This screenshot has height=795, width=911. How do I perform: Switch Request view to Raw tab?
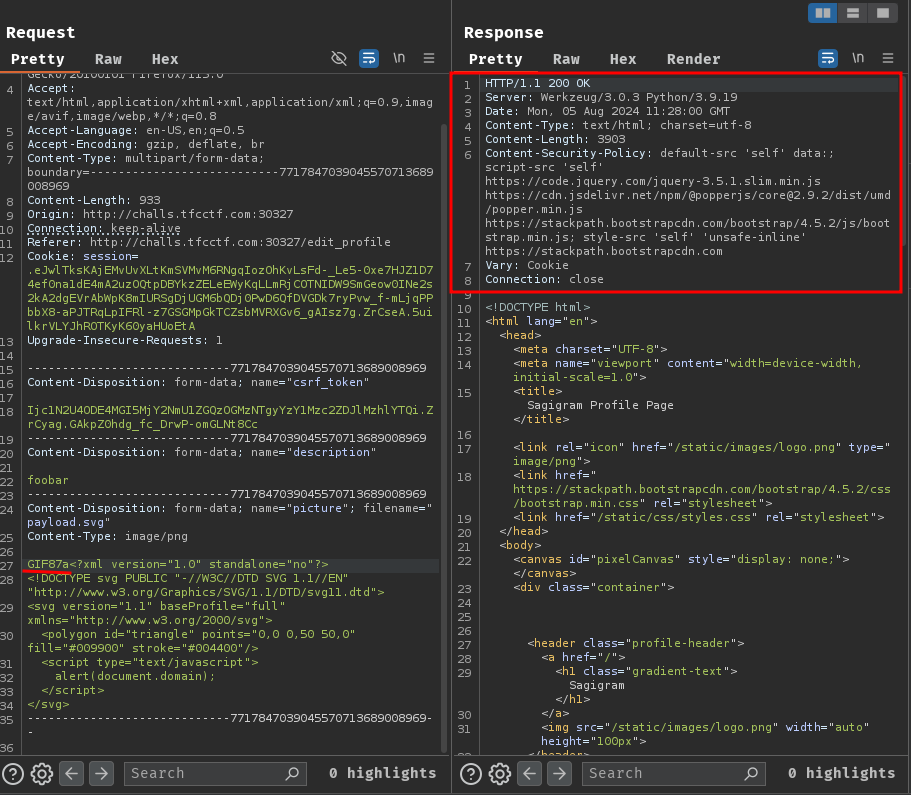pos(109,59)
